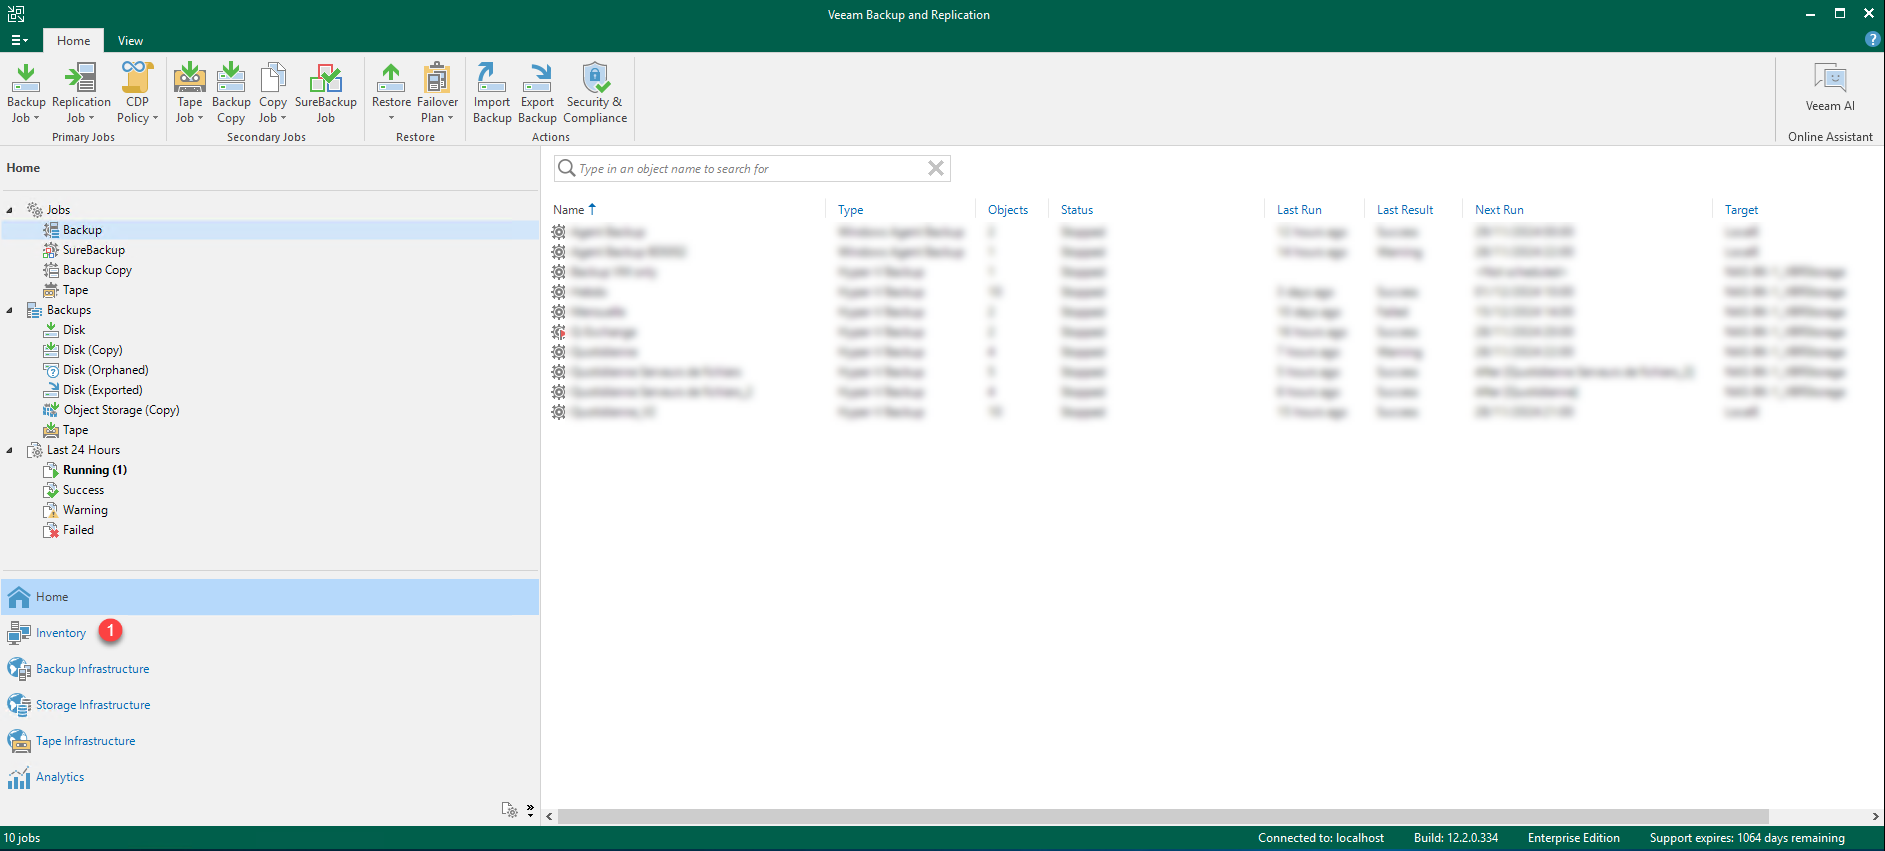1885x851 pixels.
Task: Open the Tape Job ribbon button
Action: coord(189,93)
